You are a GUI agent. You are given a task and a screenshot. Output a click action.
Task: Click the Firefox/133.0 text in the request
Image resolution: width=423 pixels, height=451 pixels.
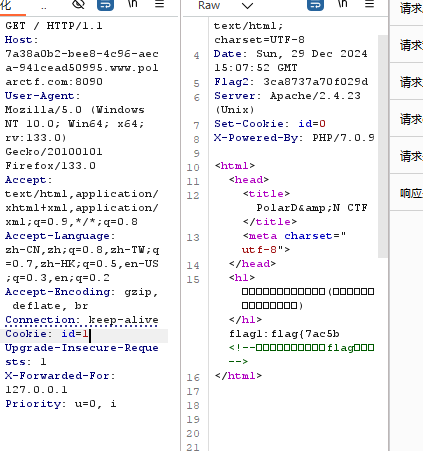(x=50, y=166)
